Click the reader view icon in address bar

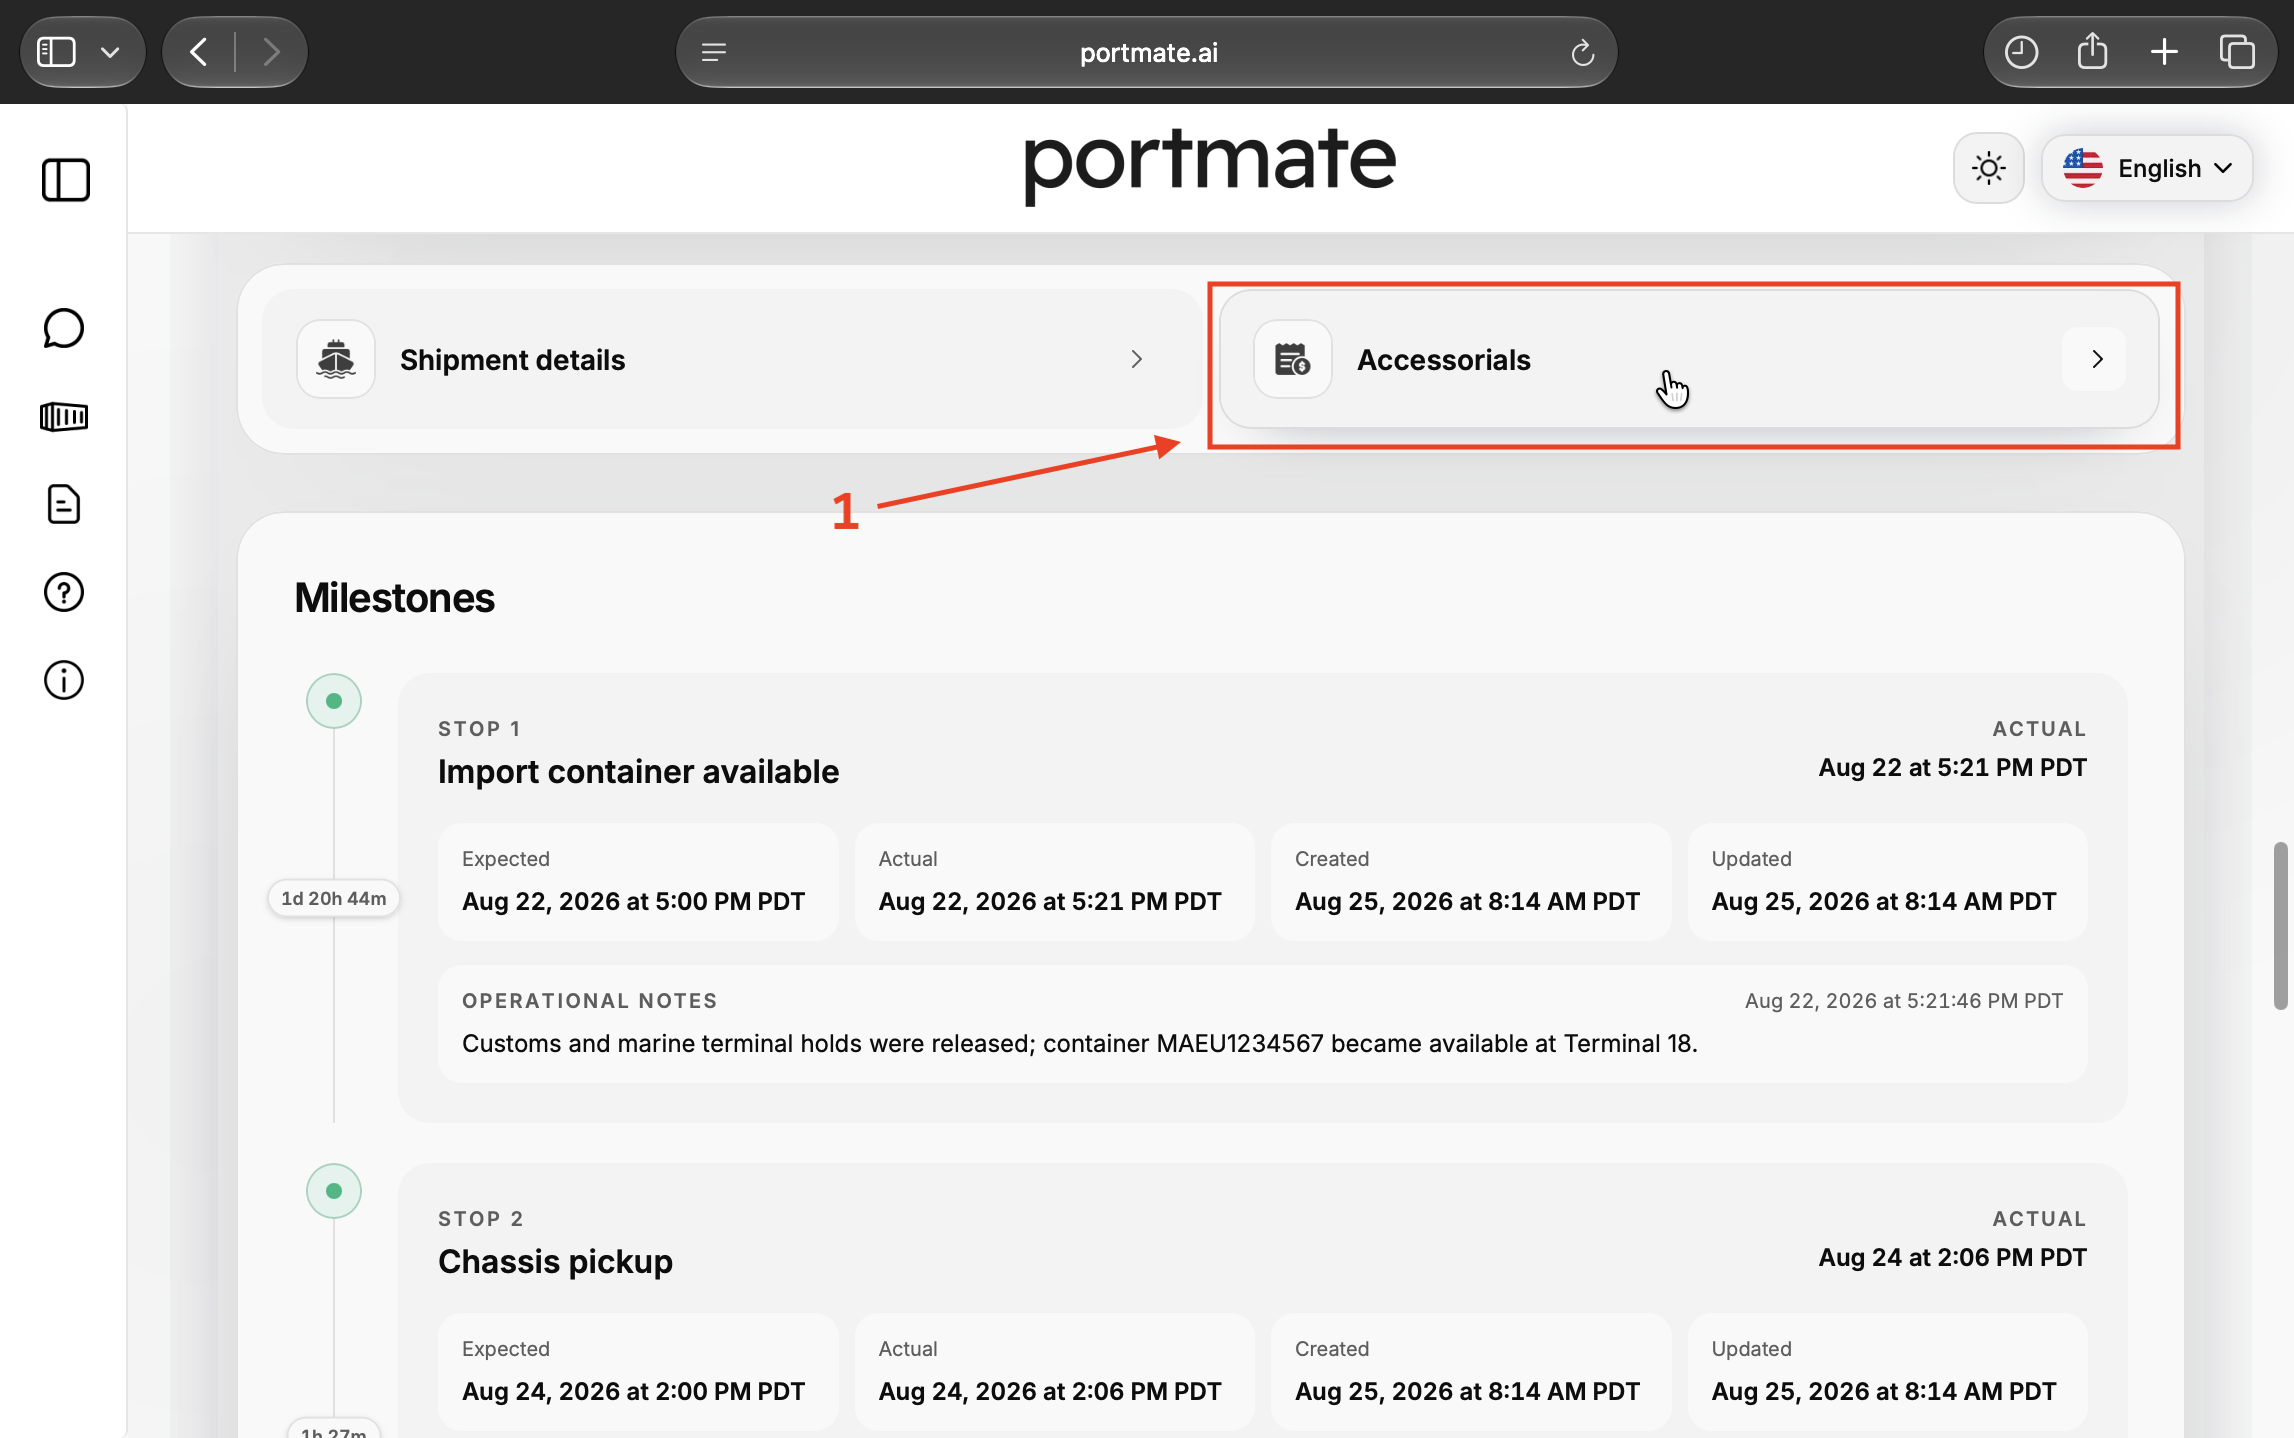click(x=714, y=52)
